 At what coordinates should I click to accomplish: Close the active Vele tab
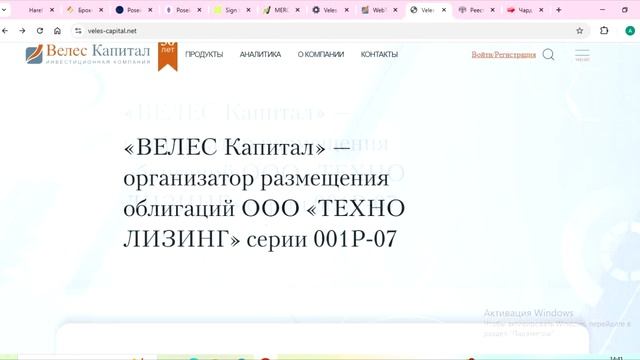(x=444, y=10)
